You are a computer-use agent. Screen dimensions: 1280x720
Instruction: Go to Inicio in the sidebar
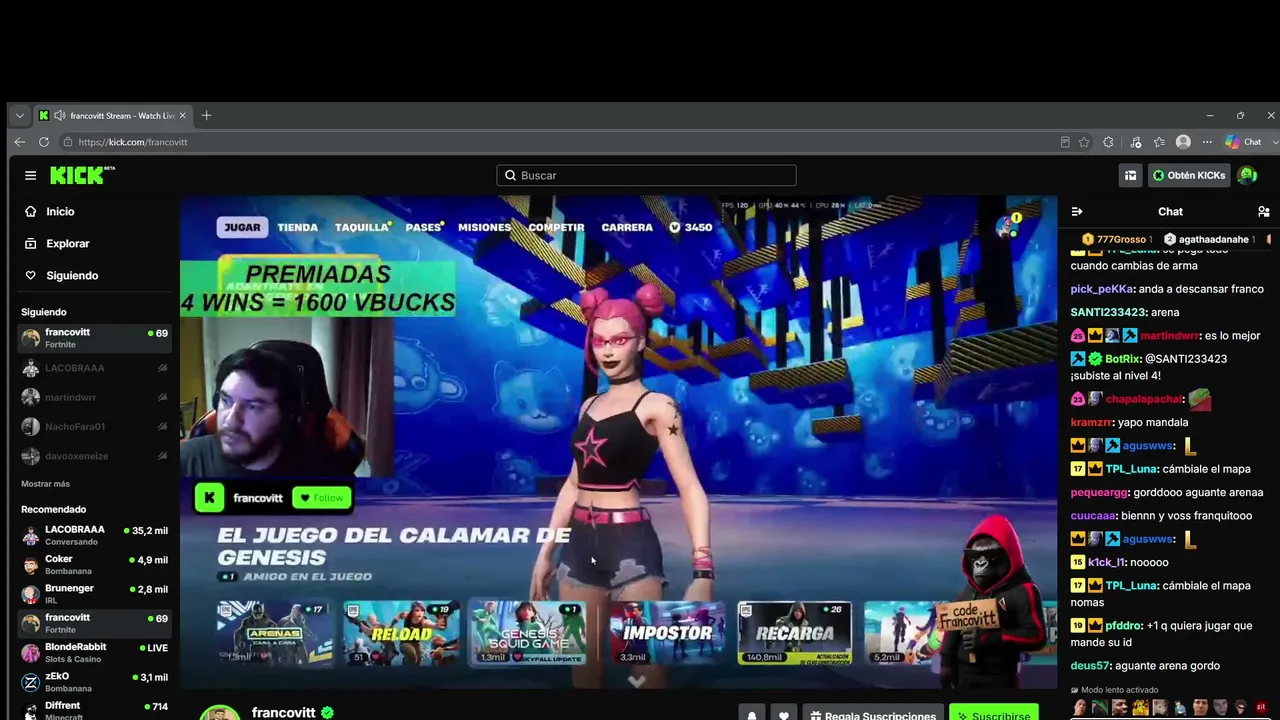tap(60, 212)
